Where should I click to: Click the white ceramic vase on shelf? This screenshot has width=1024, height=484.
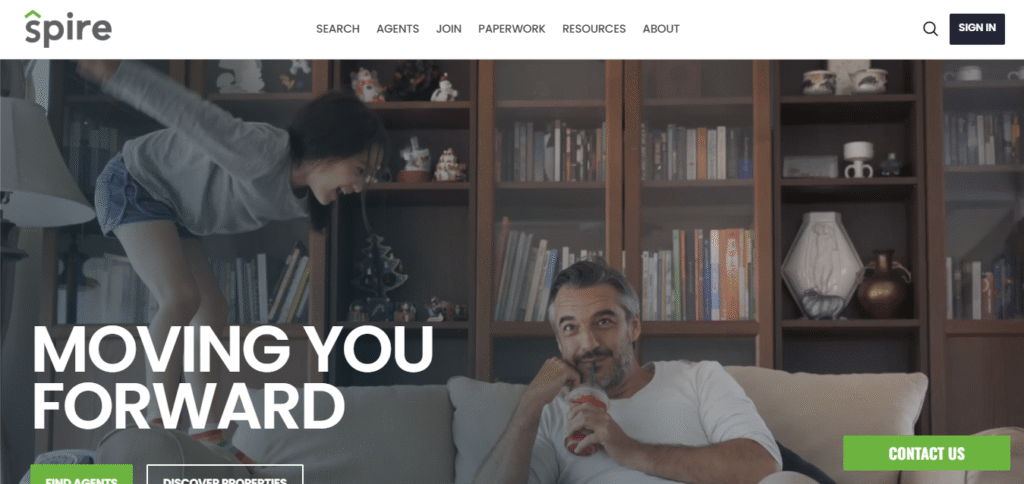point(822,265)
